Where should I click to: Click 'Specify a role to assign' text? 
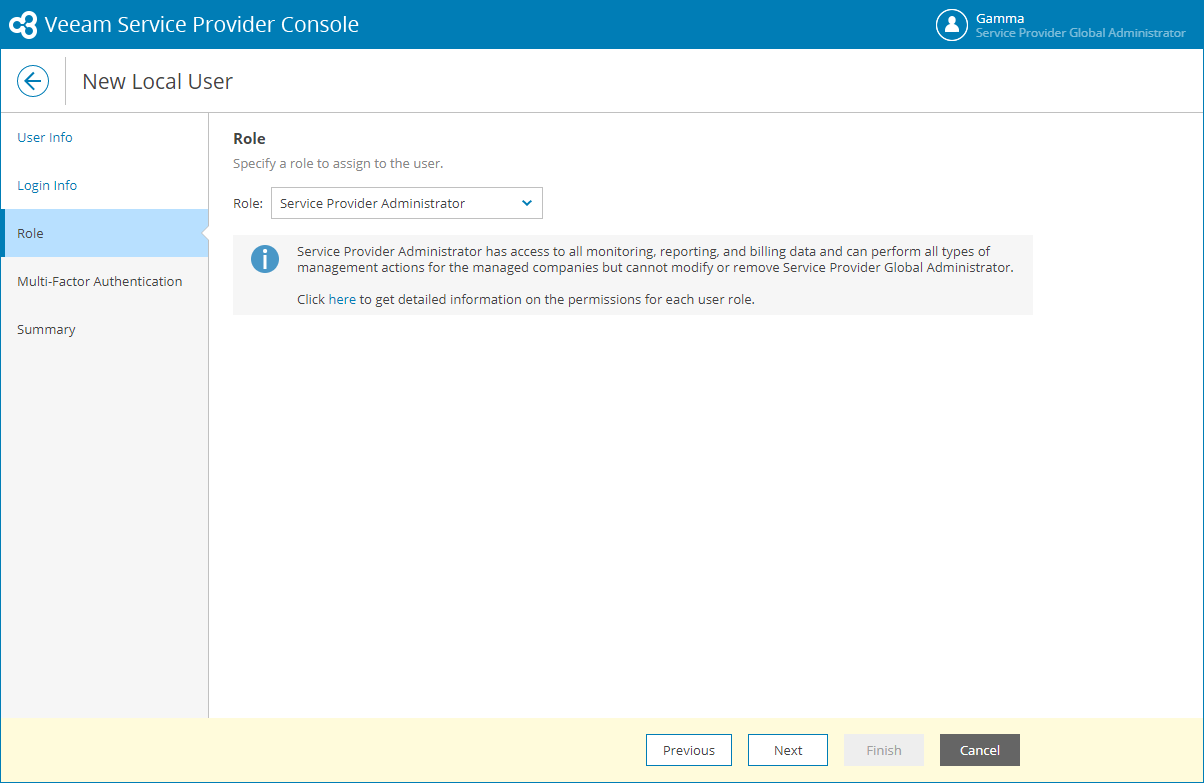click(x=338, y=163)
